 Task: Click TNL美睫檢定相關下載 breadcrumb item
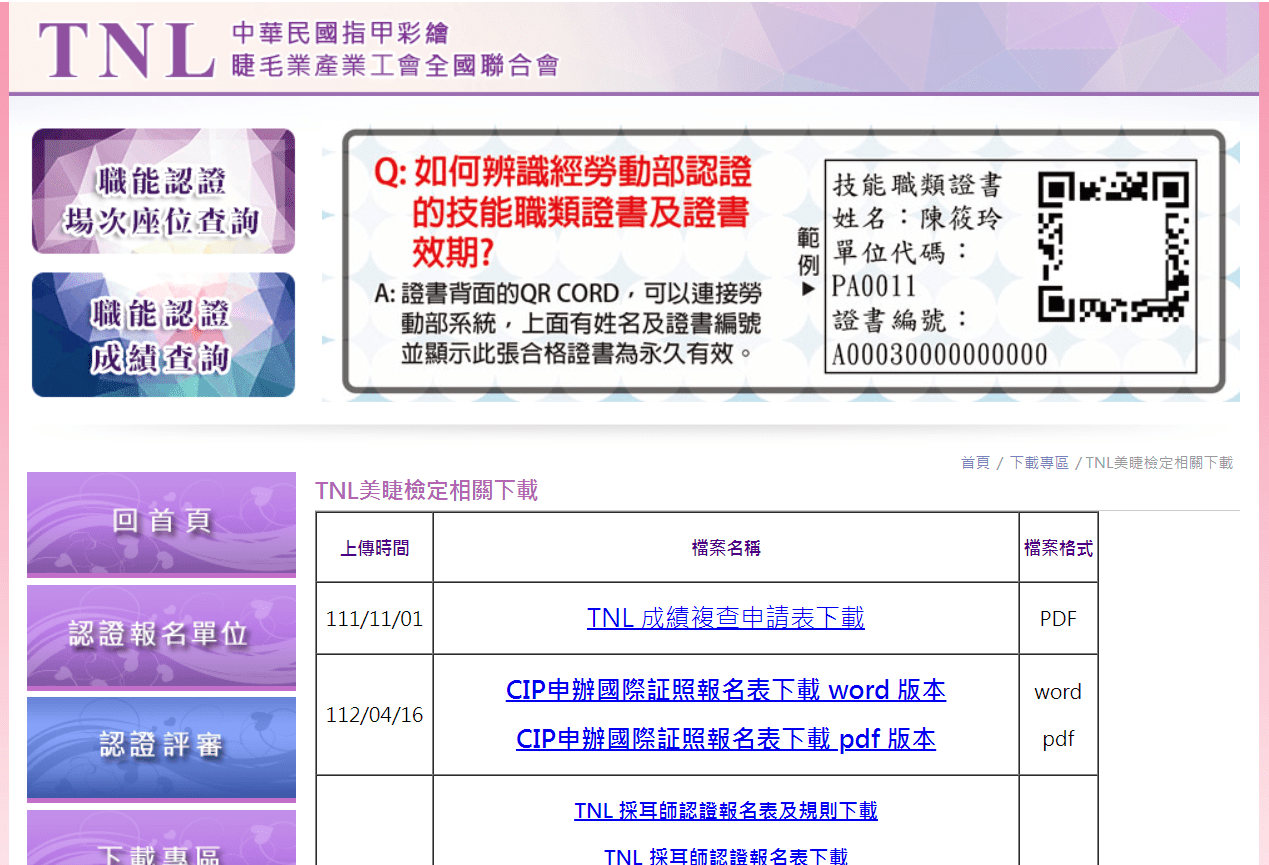1159,463
